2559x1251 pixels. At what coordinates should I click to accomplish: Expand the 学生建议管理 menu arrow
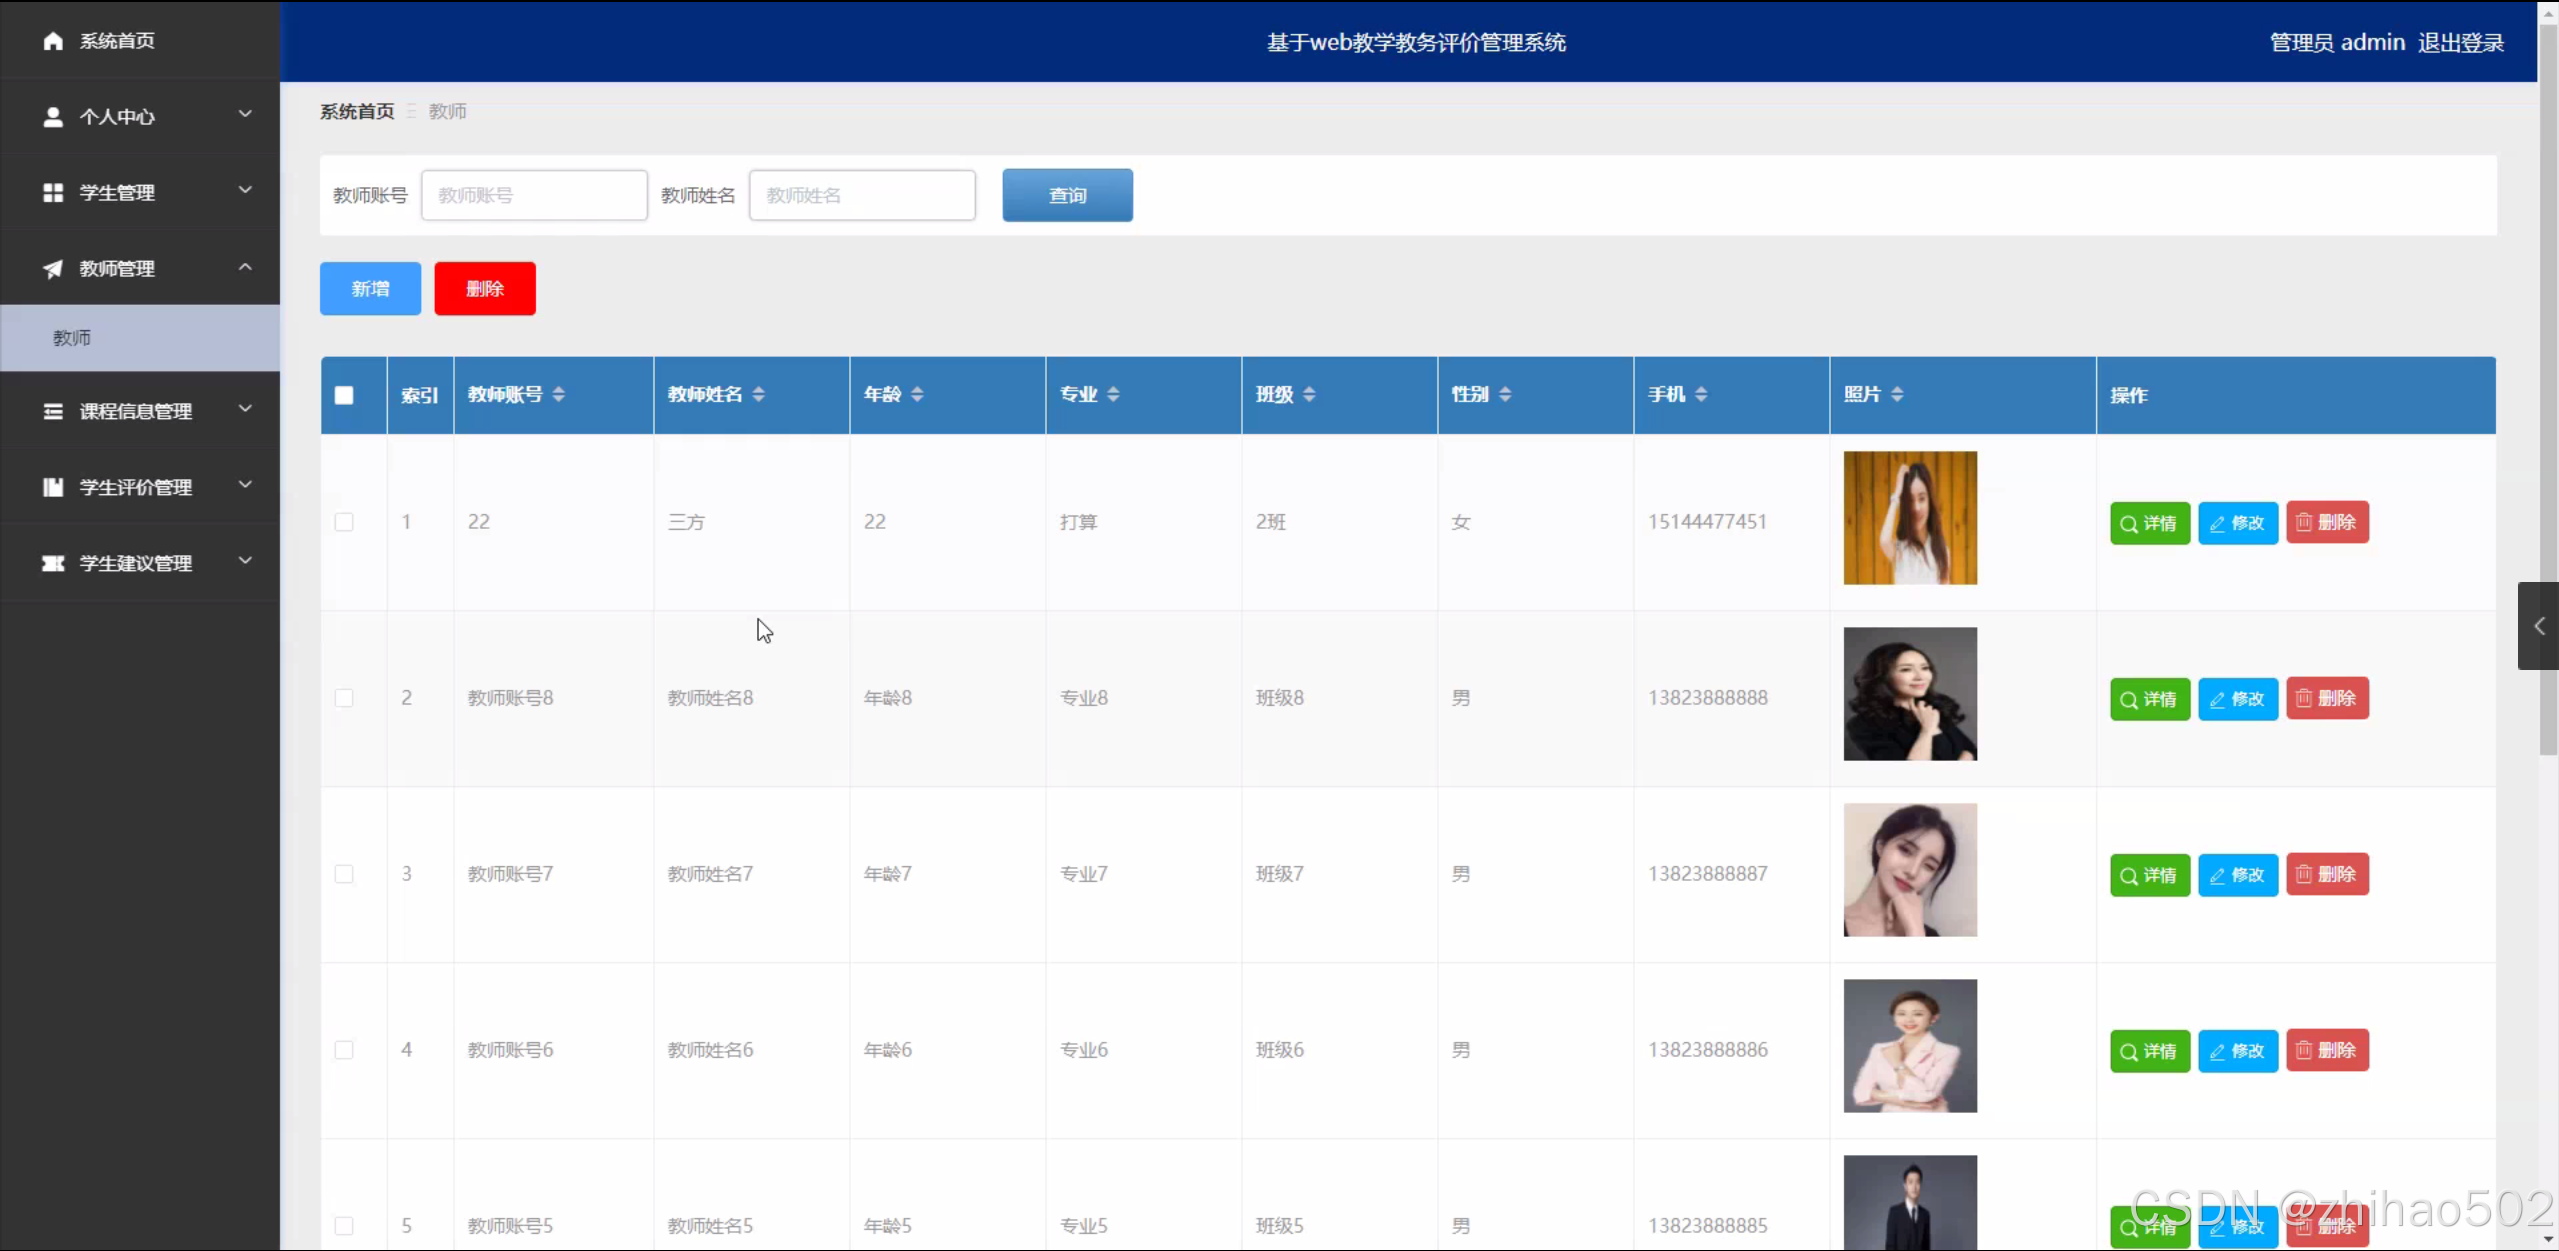245,562
